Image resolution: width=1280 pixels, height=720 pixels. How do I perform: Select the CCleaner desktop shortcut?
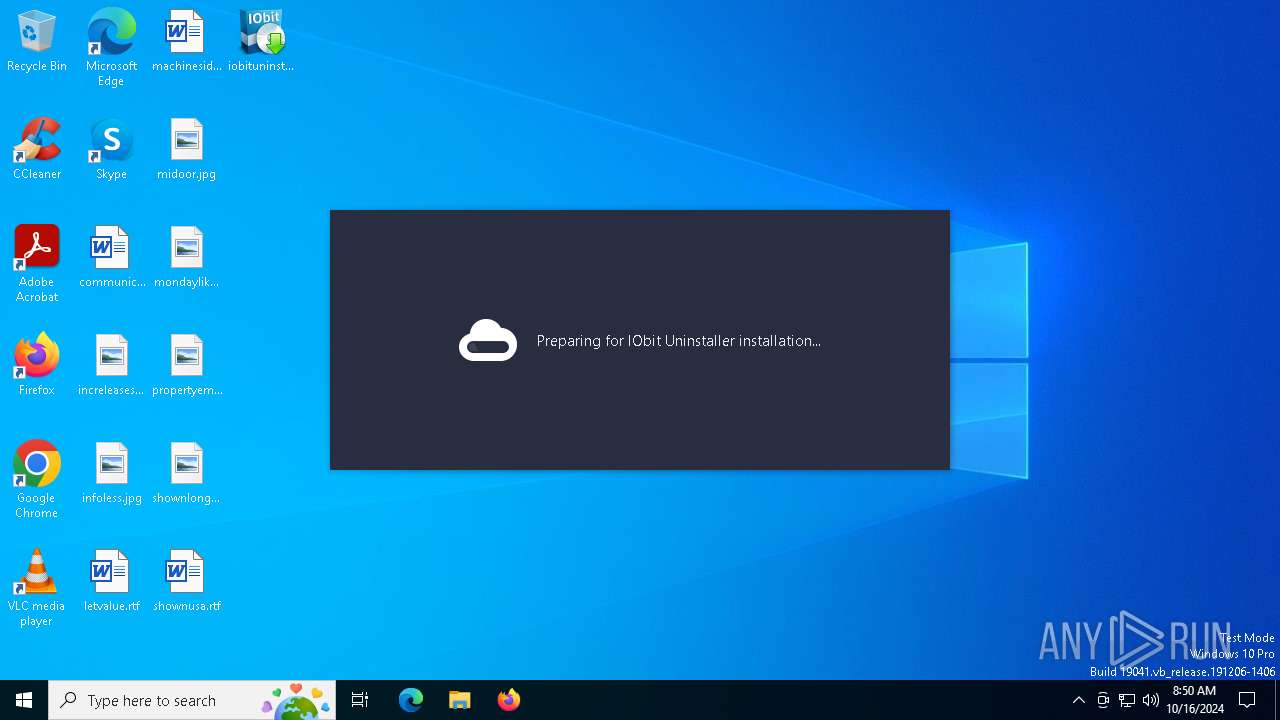37,150
